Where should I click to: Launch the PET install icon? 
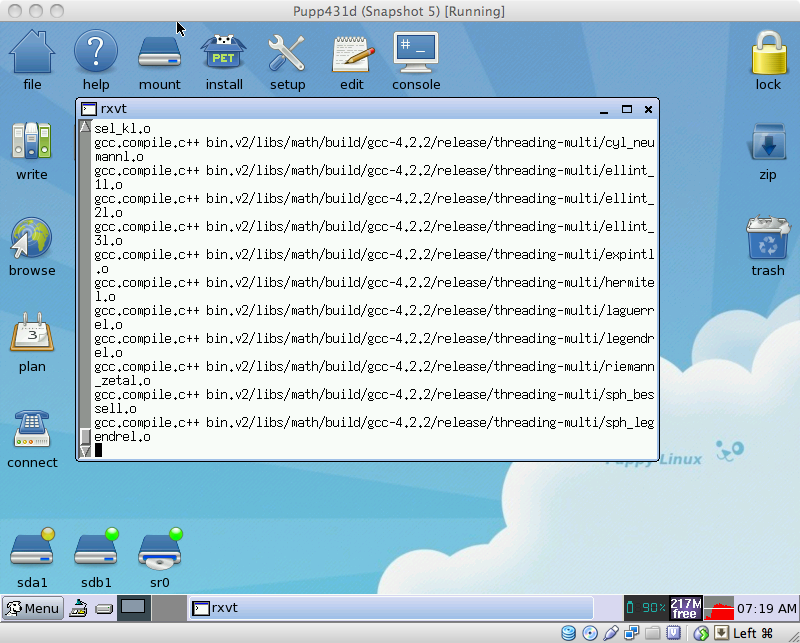tap(223, 53)
